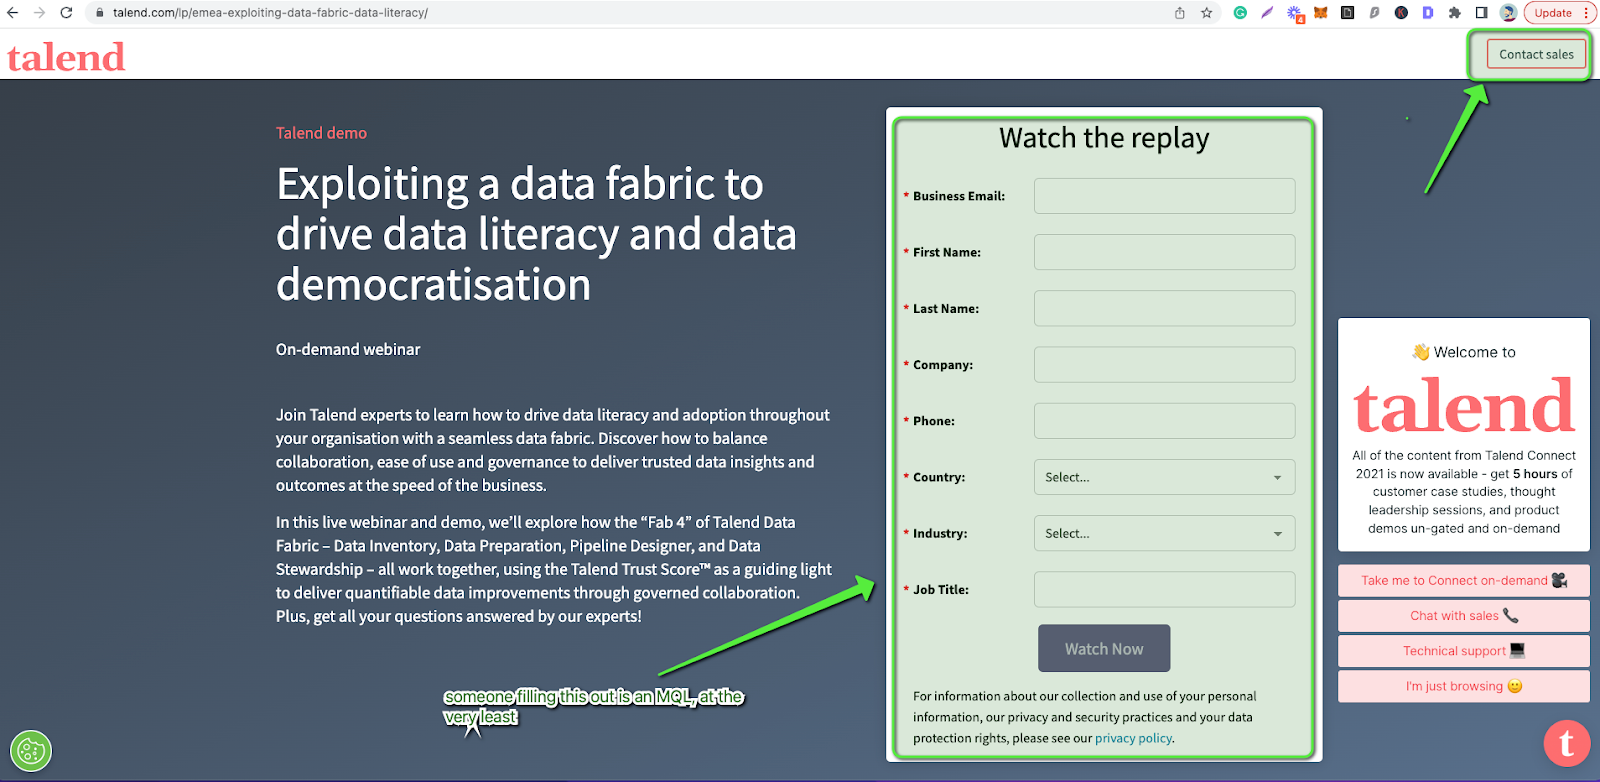This screenshot has width=1600, height=782.
Task: Click the talend logo in header
Action: 66,57
